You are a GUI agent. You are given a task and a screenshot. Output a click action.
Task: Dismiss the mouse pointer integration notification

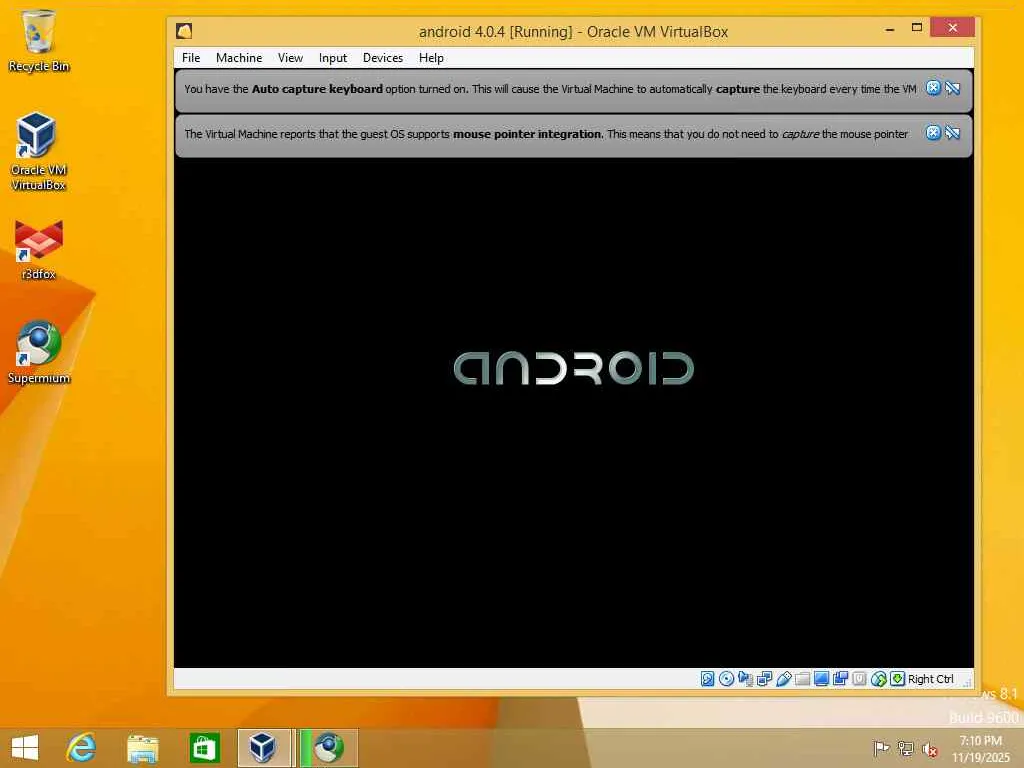(933, 133)
